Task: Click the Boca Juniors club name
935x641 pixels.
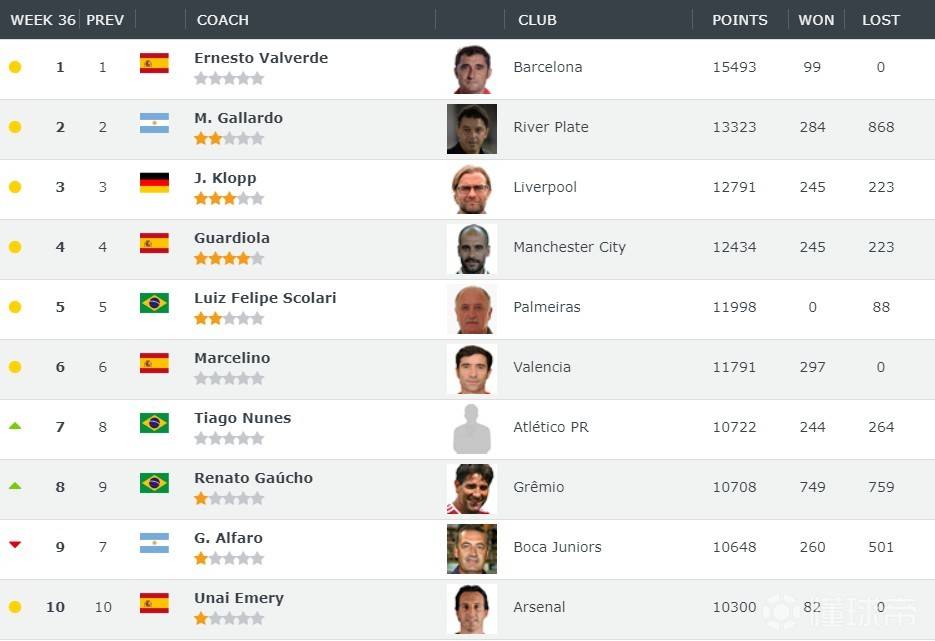Action: pyautogui.click(x=557, y=547)
